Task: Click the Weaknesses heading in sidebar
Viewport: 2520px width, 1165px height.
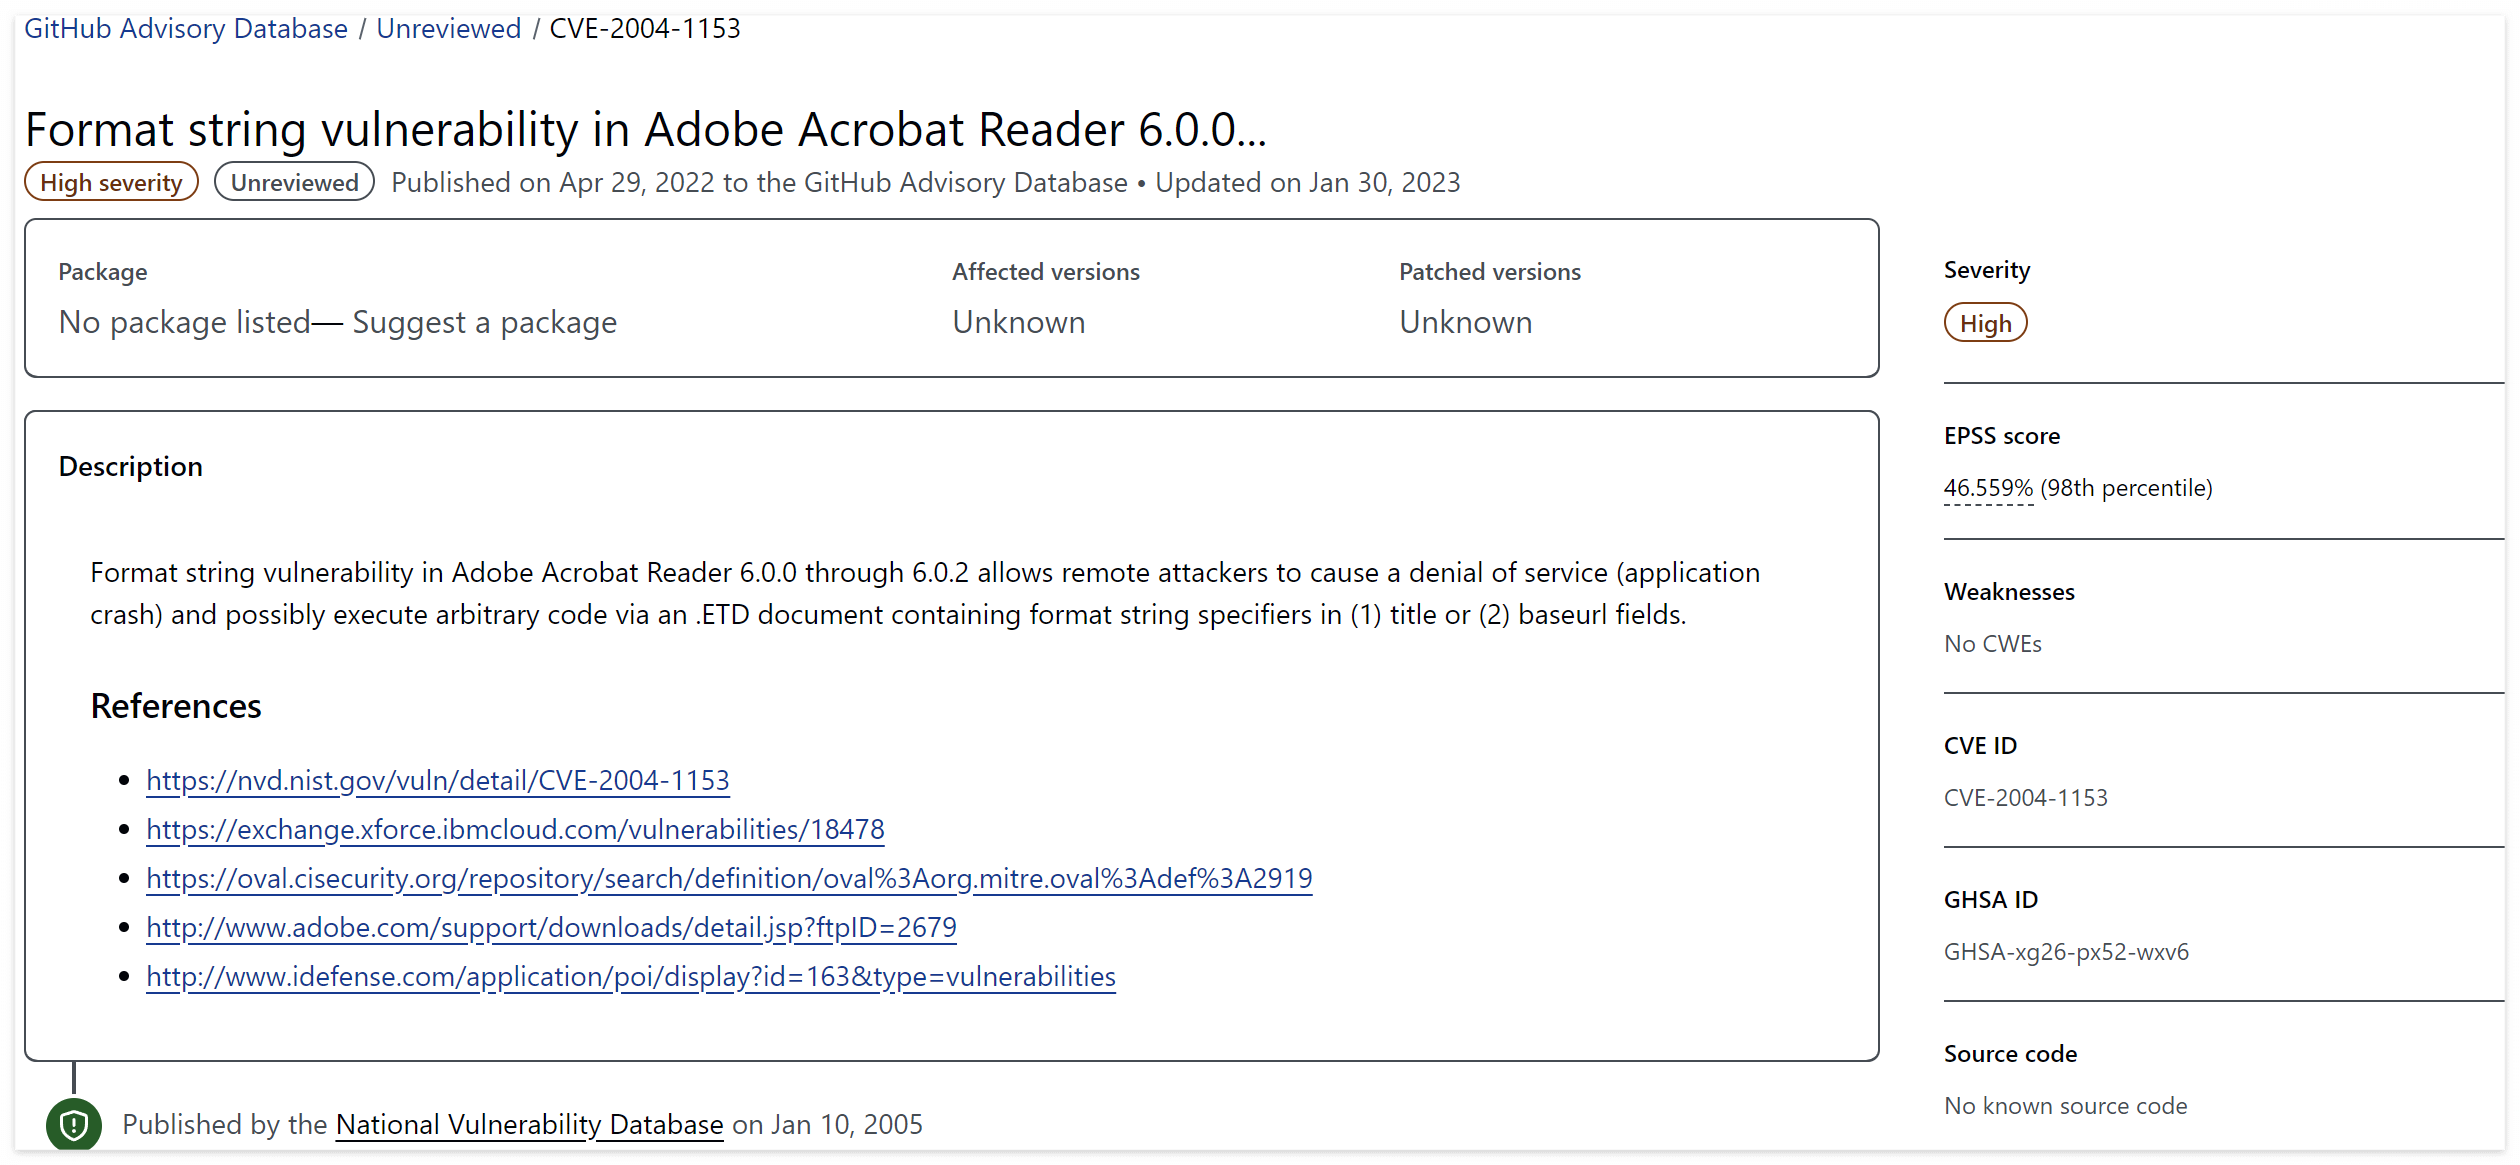Action: 2009,592
